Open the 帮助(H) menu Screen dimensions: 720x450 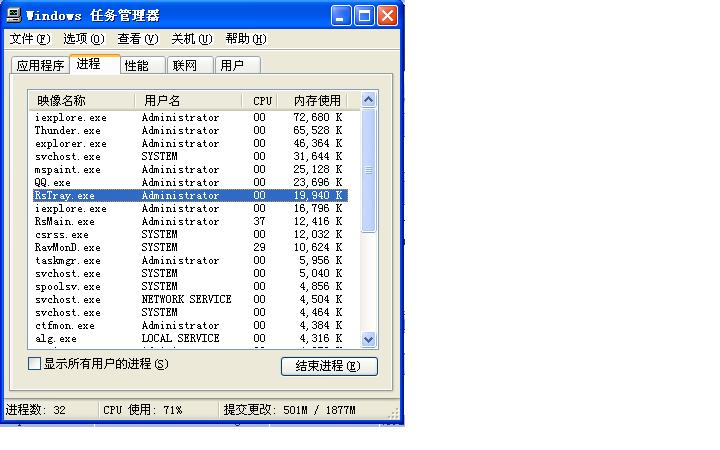click(x=246, y=39)
